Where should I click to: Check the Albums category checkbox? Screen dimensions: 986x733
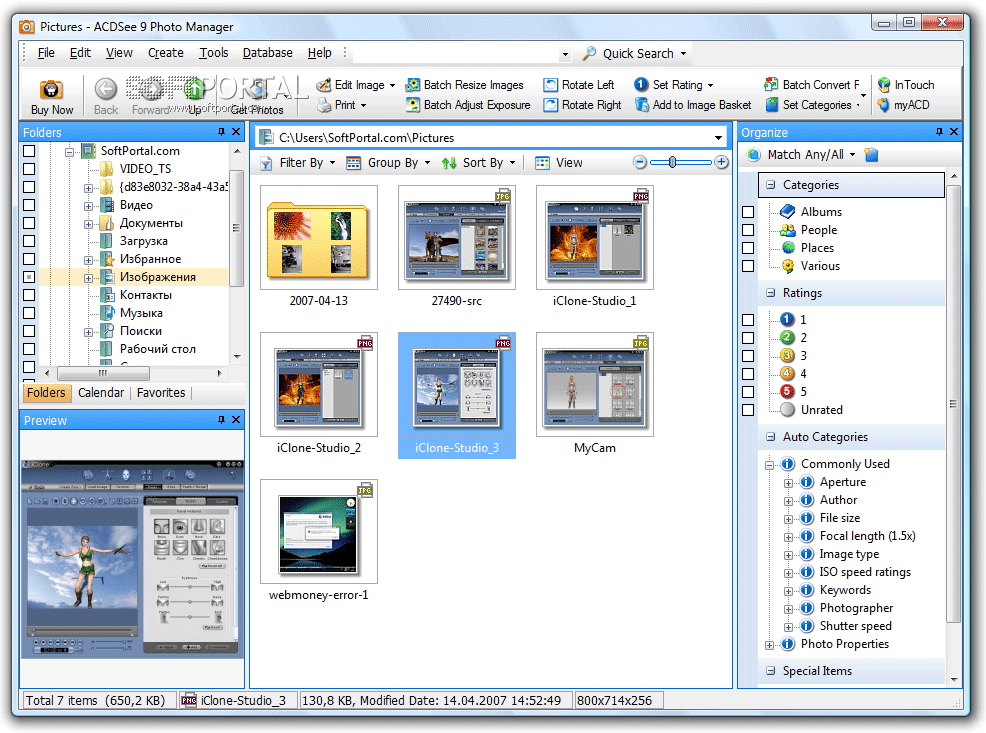point(748,212)
